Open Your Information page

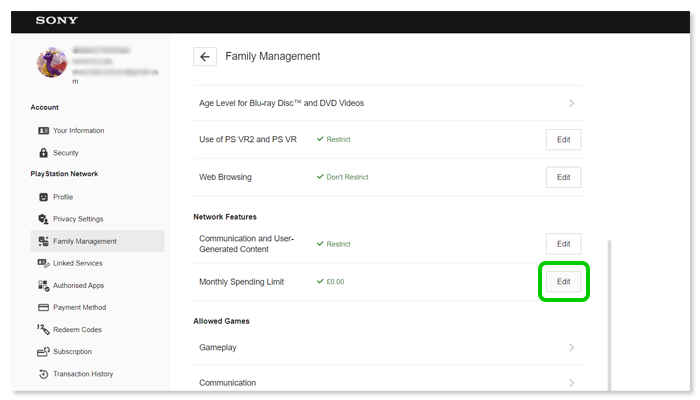[79, 130]
